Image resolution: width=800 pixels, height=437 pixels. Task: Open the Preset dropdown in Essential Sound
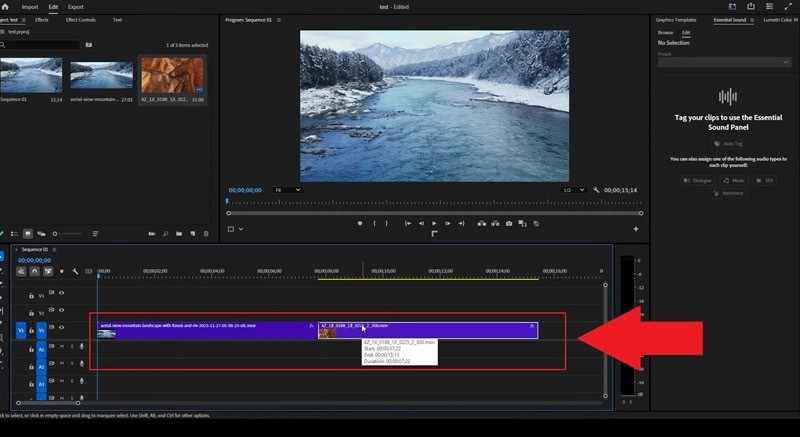point(724,62)
